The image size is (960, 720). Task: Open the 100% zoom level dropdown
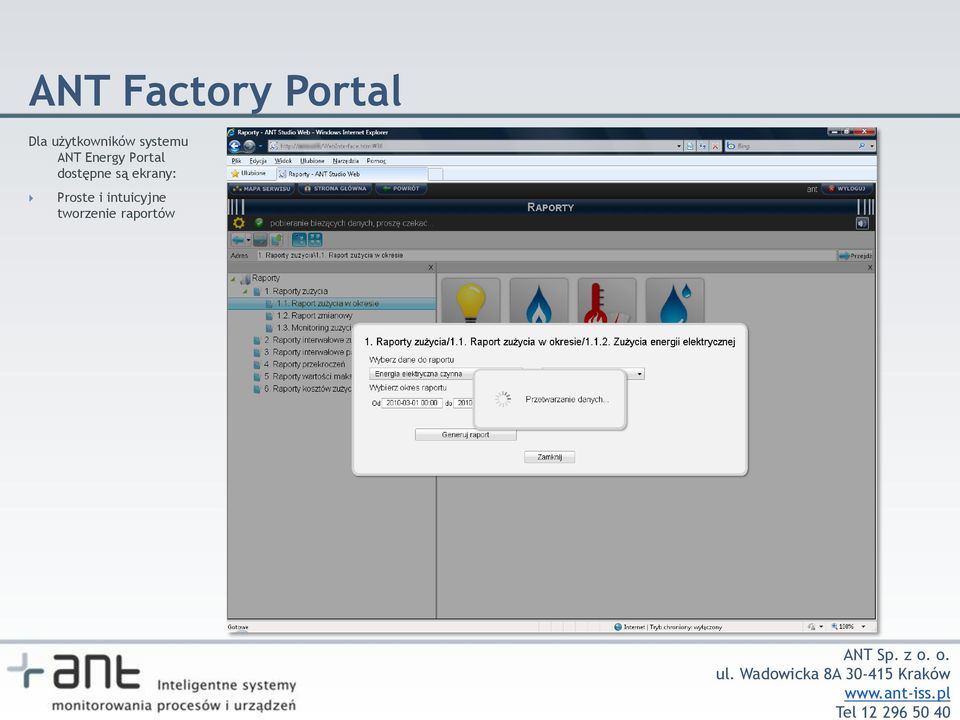pyautogui.click(x=863, y=627)
